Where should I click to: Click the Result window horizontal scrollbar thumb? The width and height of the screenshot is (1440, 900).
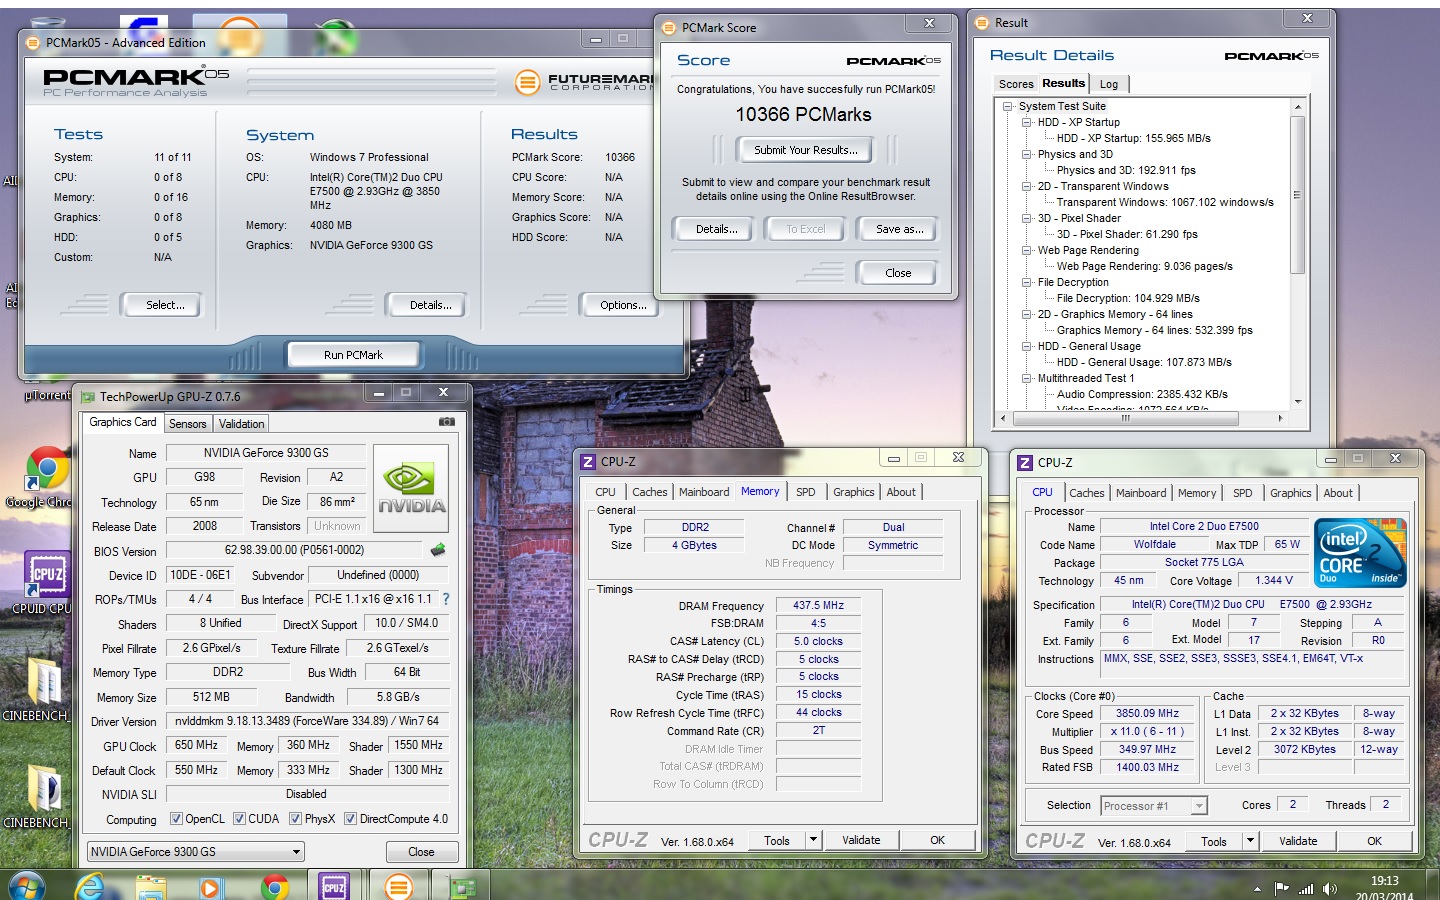(1125, 419)
